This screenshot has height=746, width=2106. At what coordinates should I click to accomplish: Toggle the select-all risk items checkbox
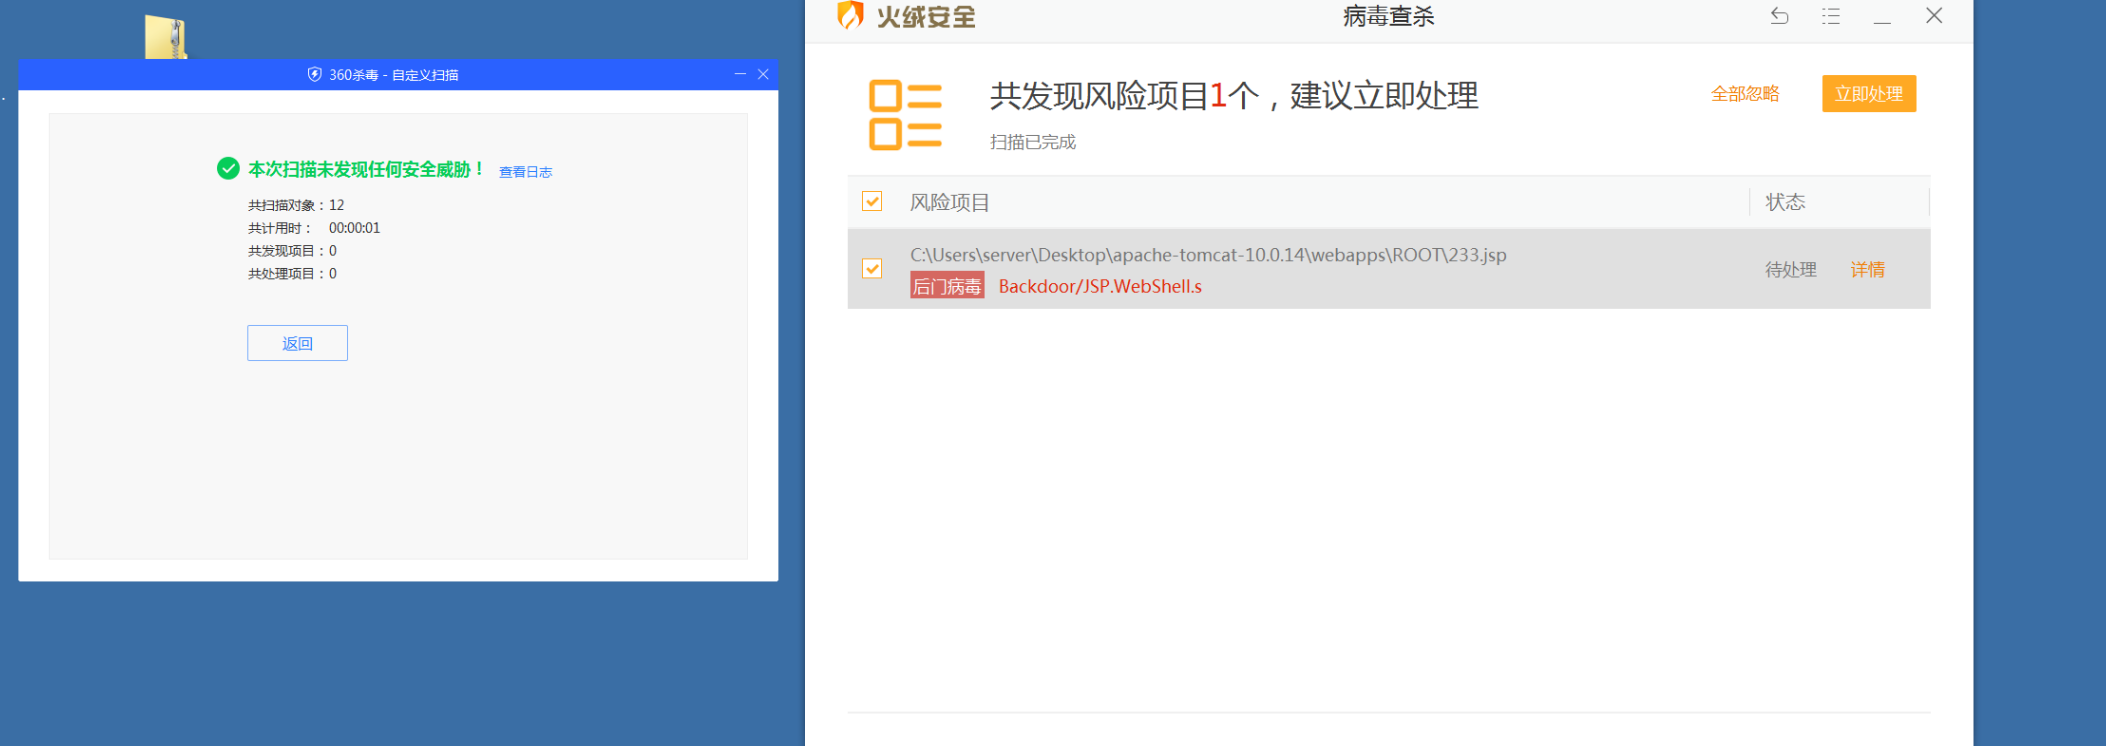872,202
